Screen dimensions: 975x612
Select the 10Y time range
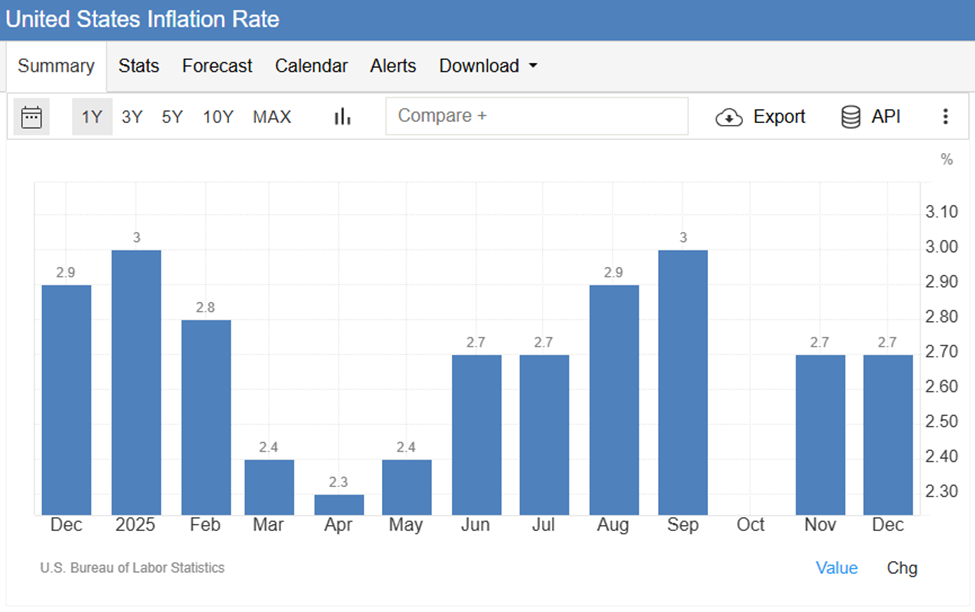point(218,117)
